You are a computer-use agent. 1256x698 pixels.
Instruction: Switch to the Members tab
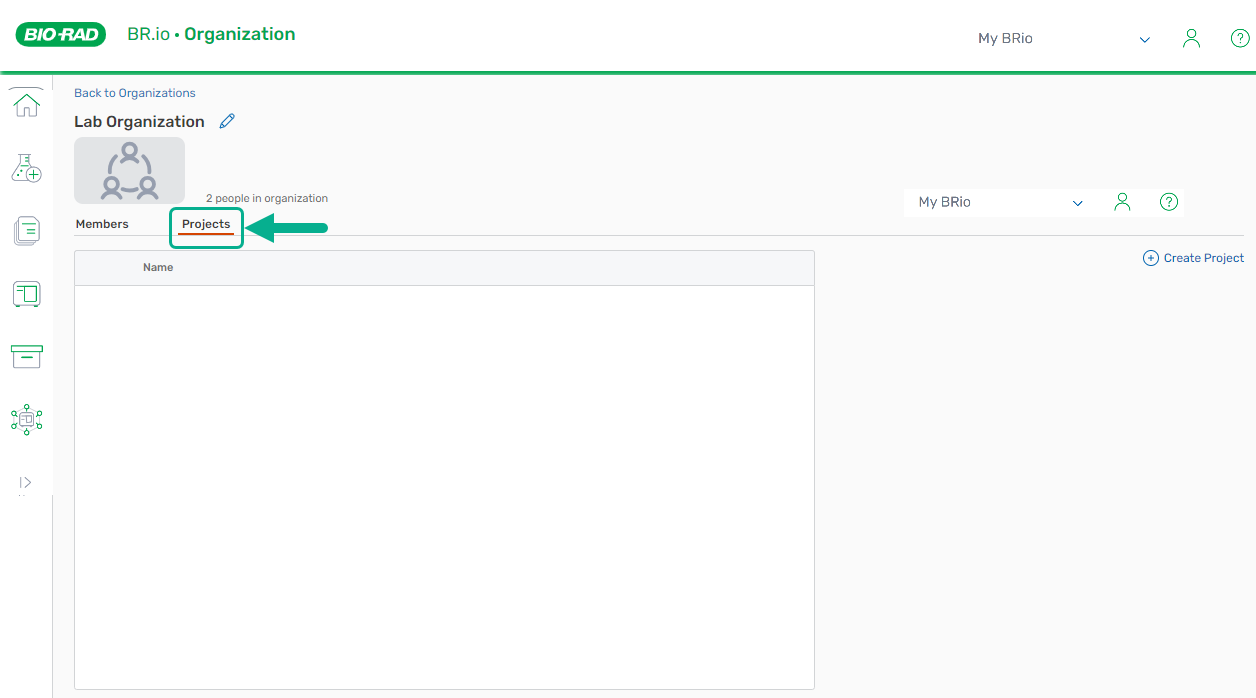coord(102,224)
